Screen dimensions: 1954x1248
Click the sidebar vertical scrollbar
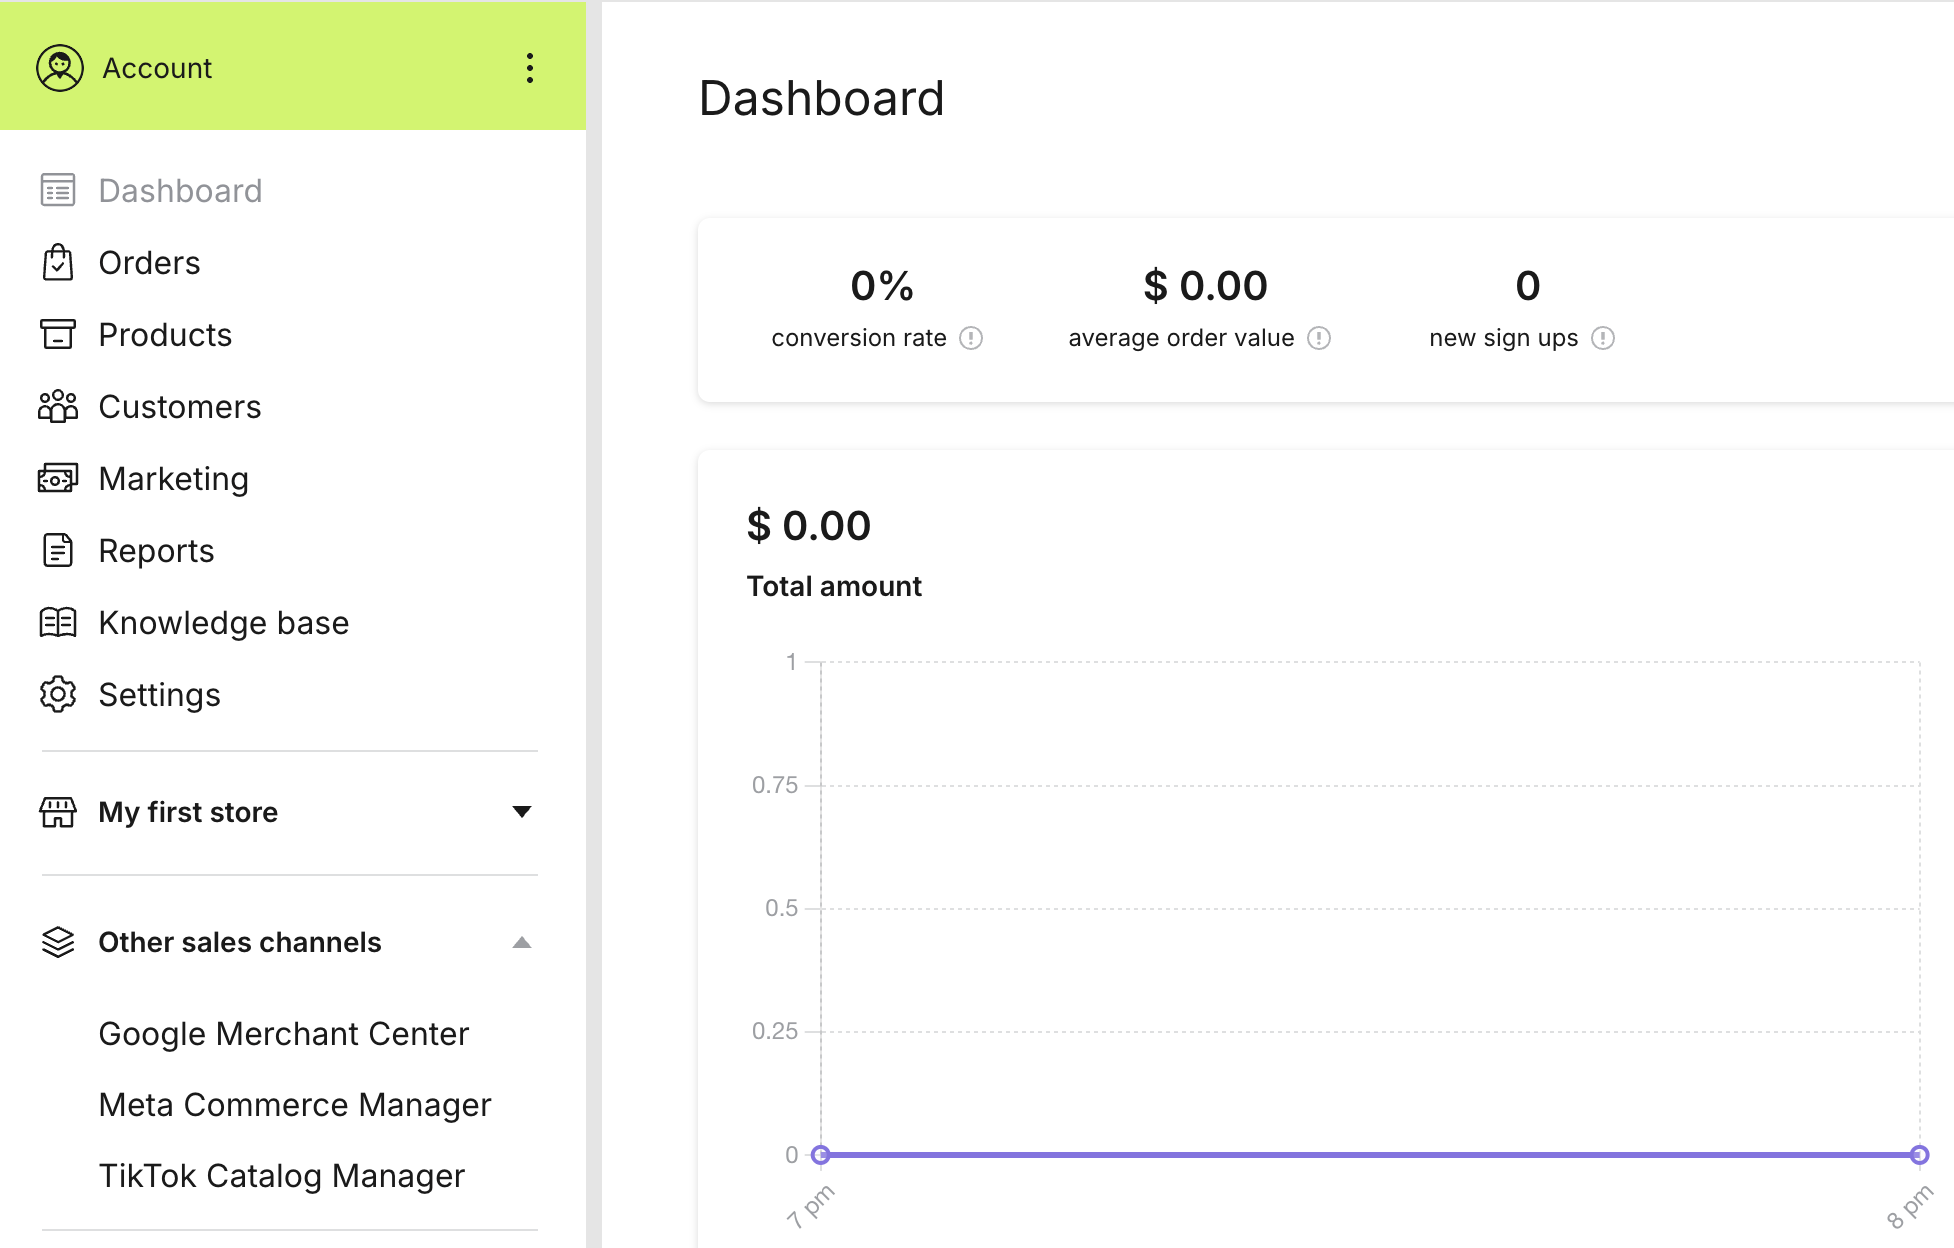(x=594, y=624)
